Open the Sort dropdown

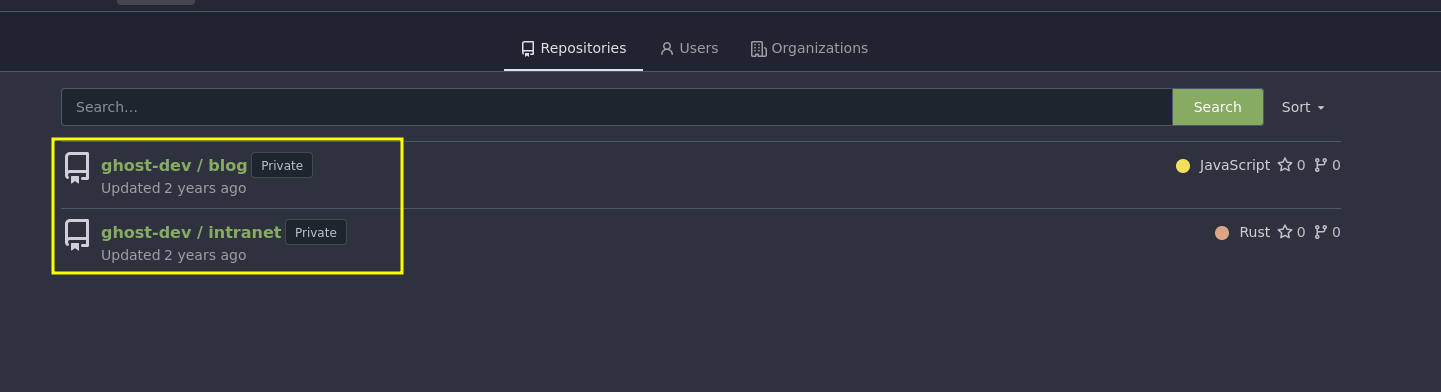pos(1303,107)
